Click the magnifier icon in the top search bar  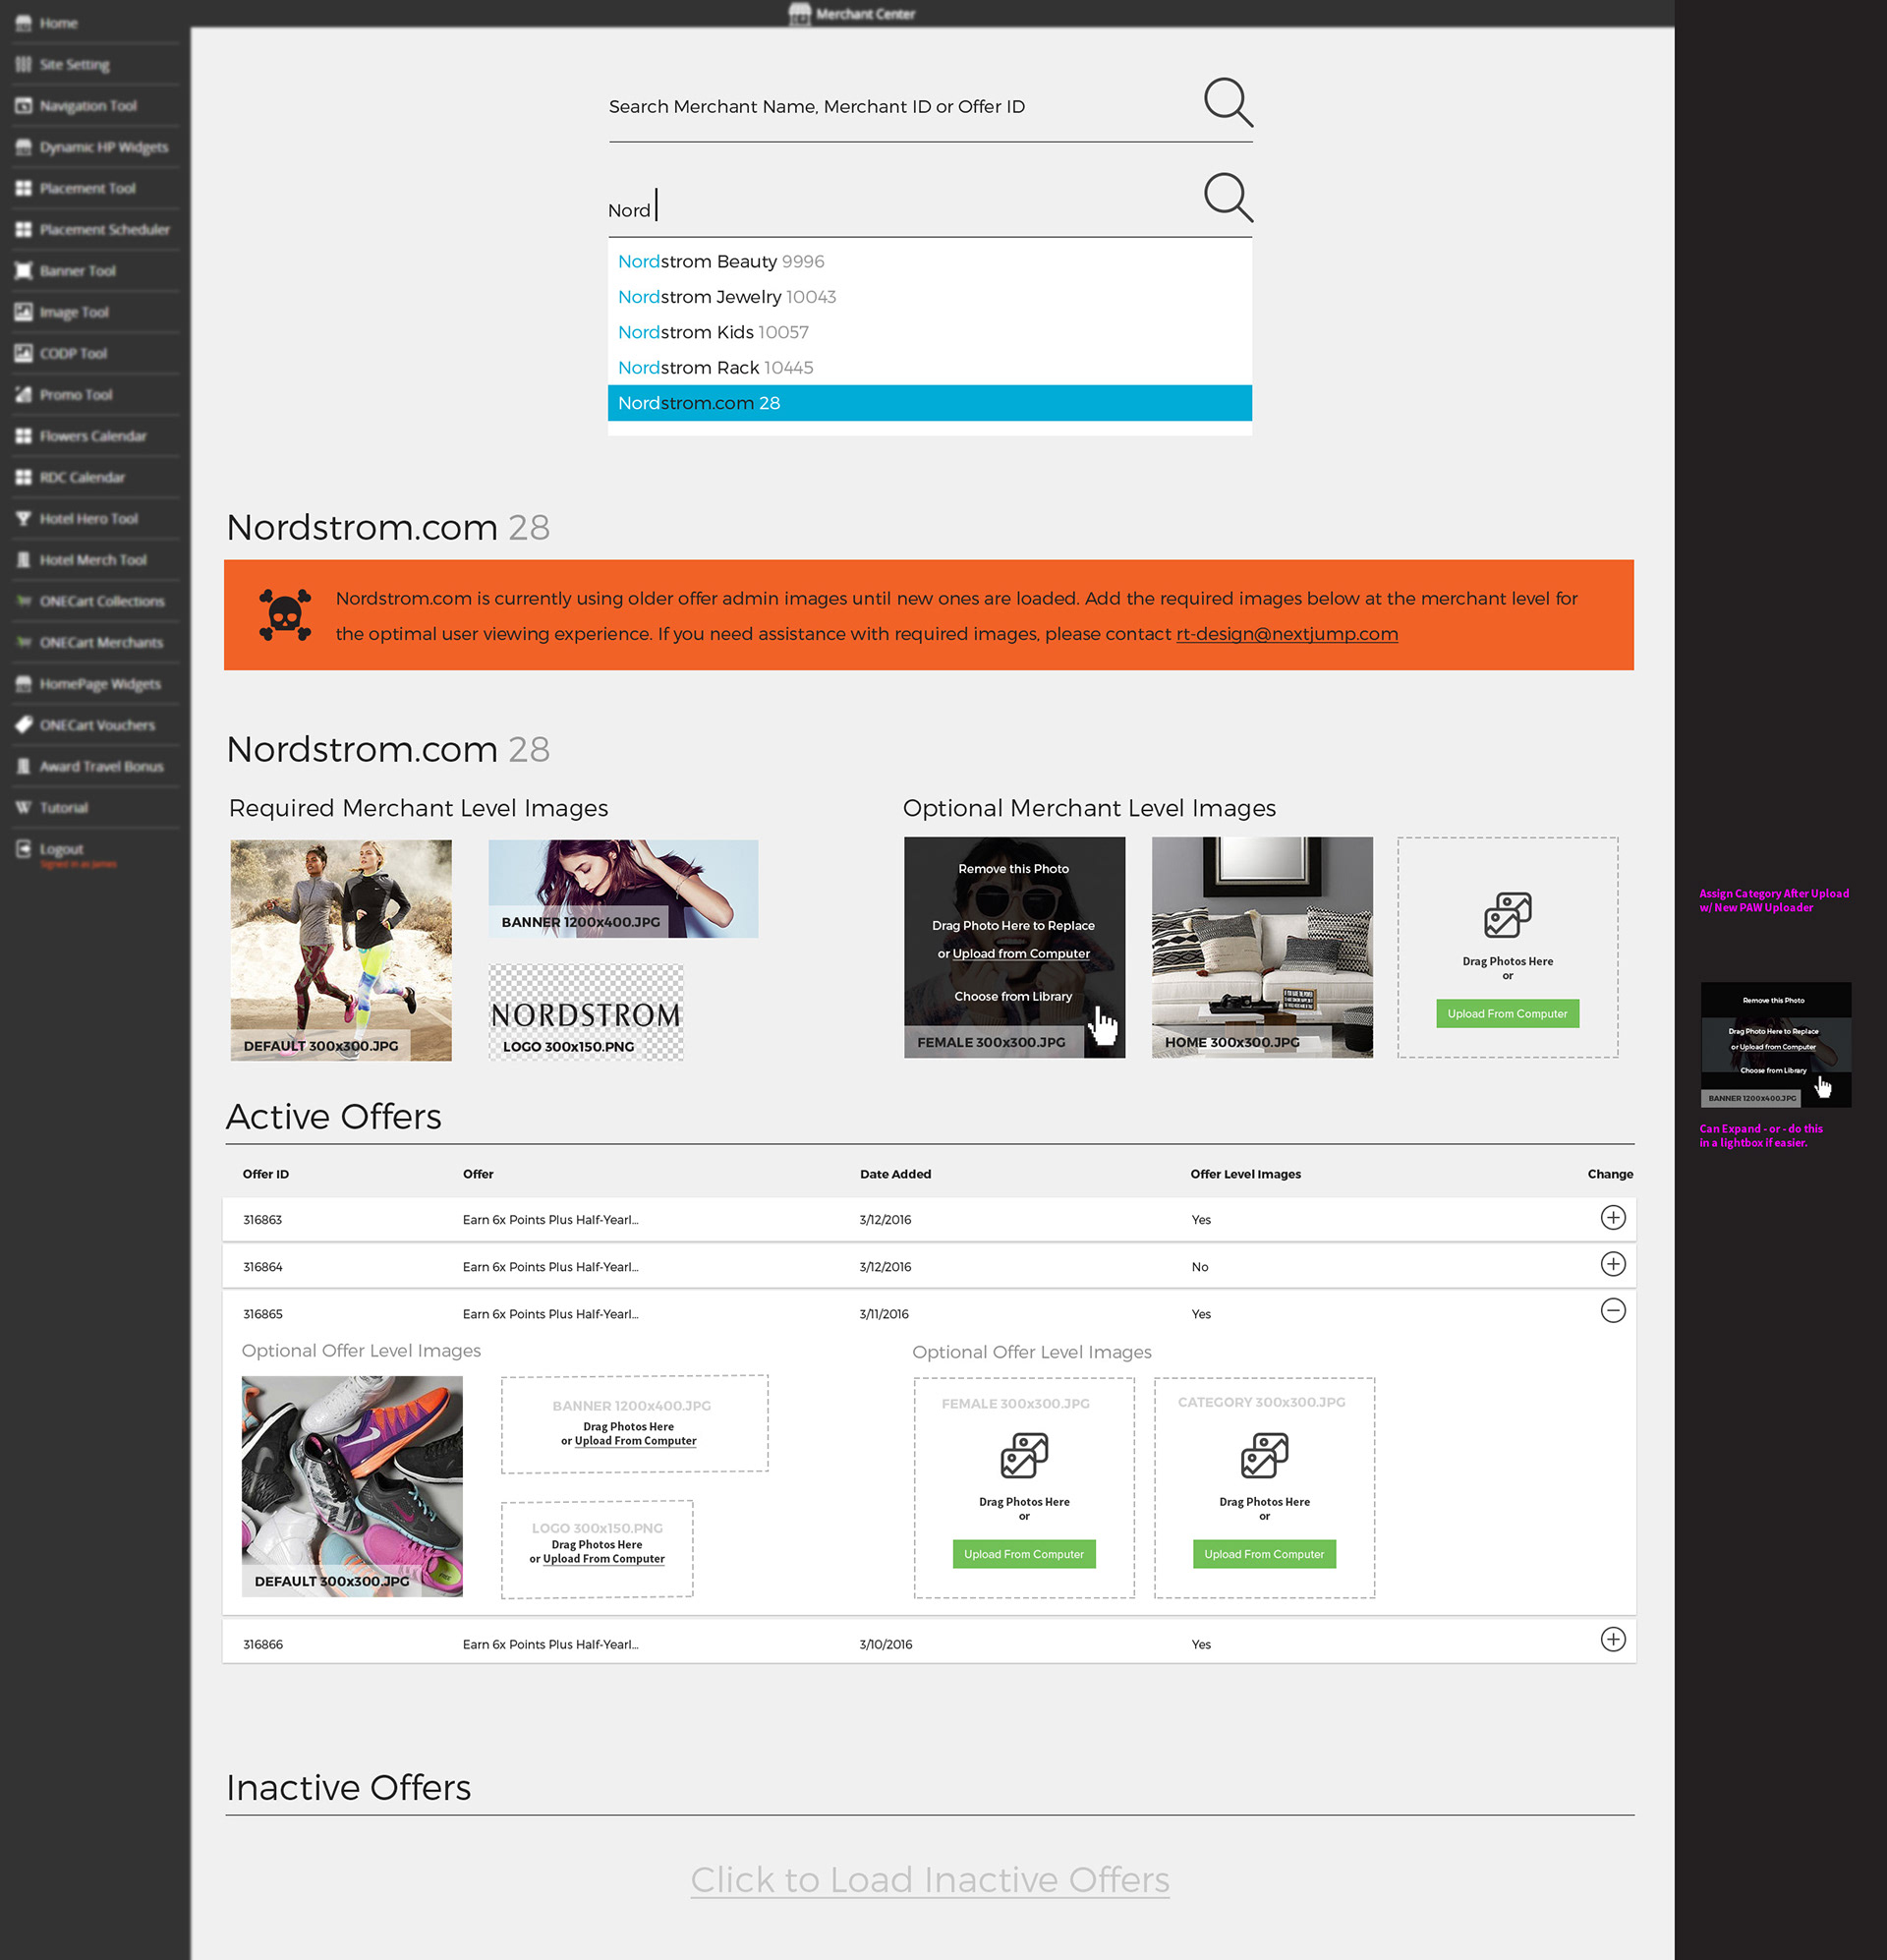click(1228, 102)
